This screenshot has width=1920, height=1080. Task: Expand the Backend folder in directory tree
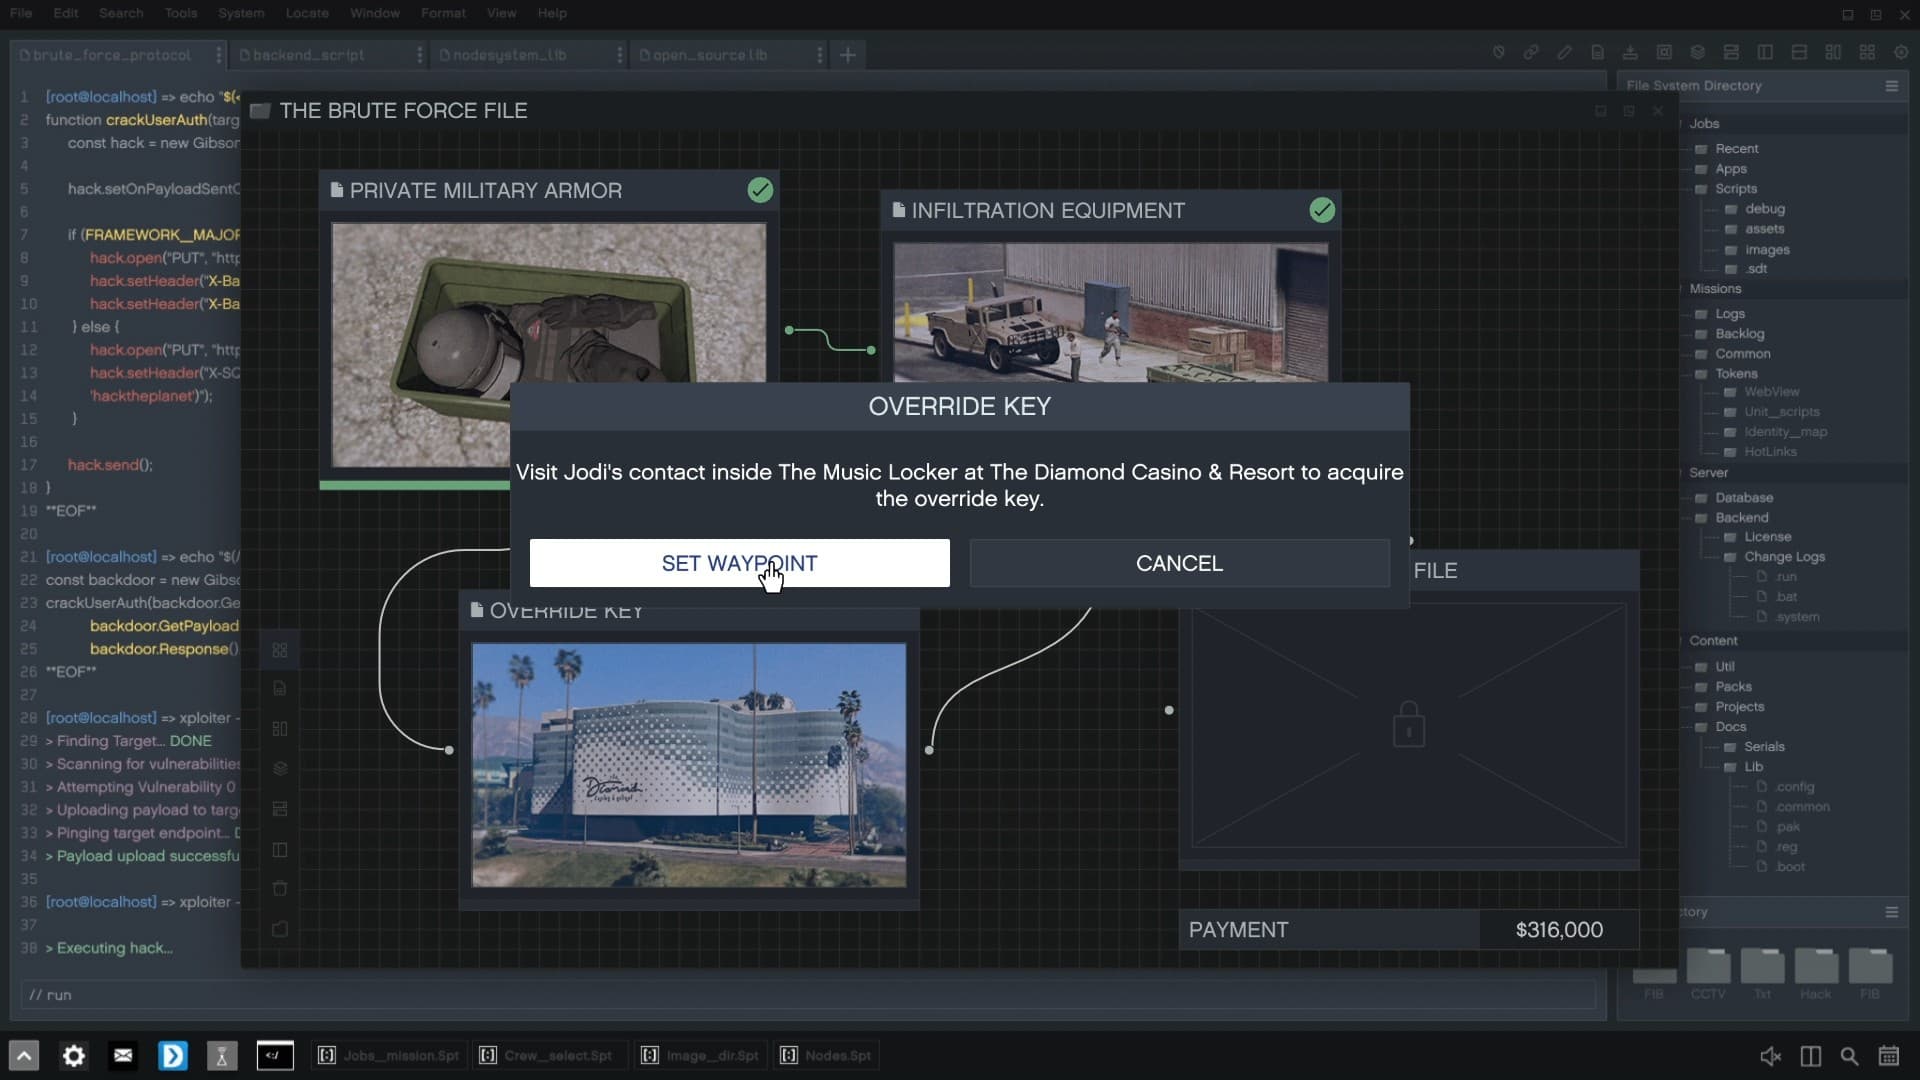[x=1741, y=517]
